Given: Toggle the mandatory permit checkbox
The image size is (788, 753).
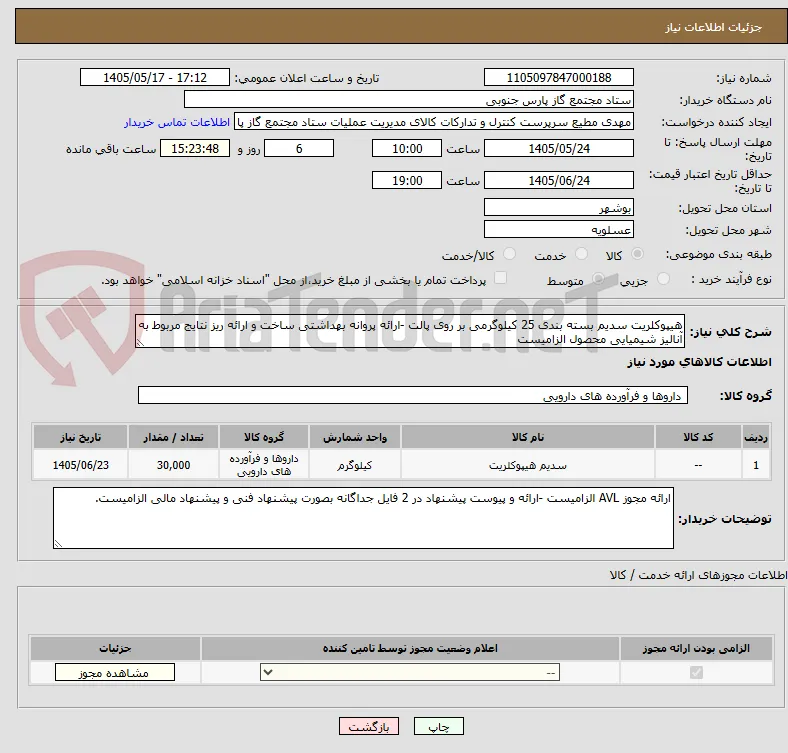Looking at the screenshot, I should click(696, 673).
